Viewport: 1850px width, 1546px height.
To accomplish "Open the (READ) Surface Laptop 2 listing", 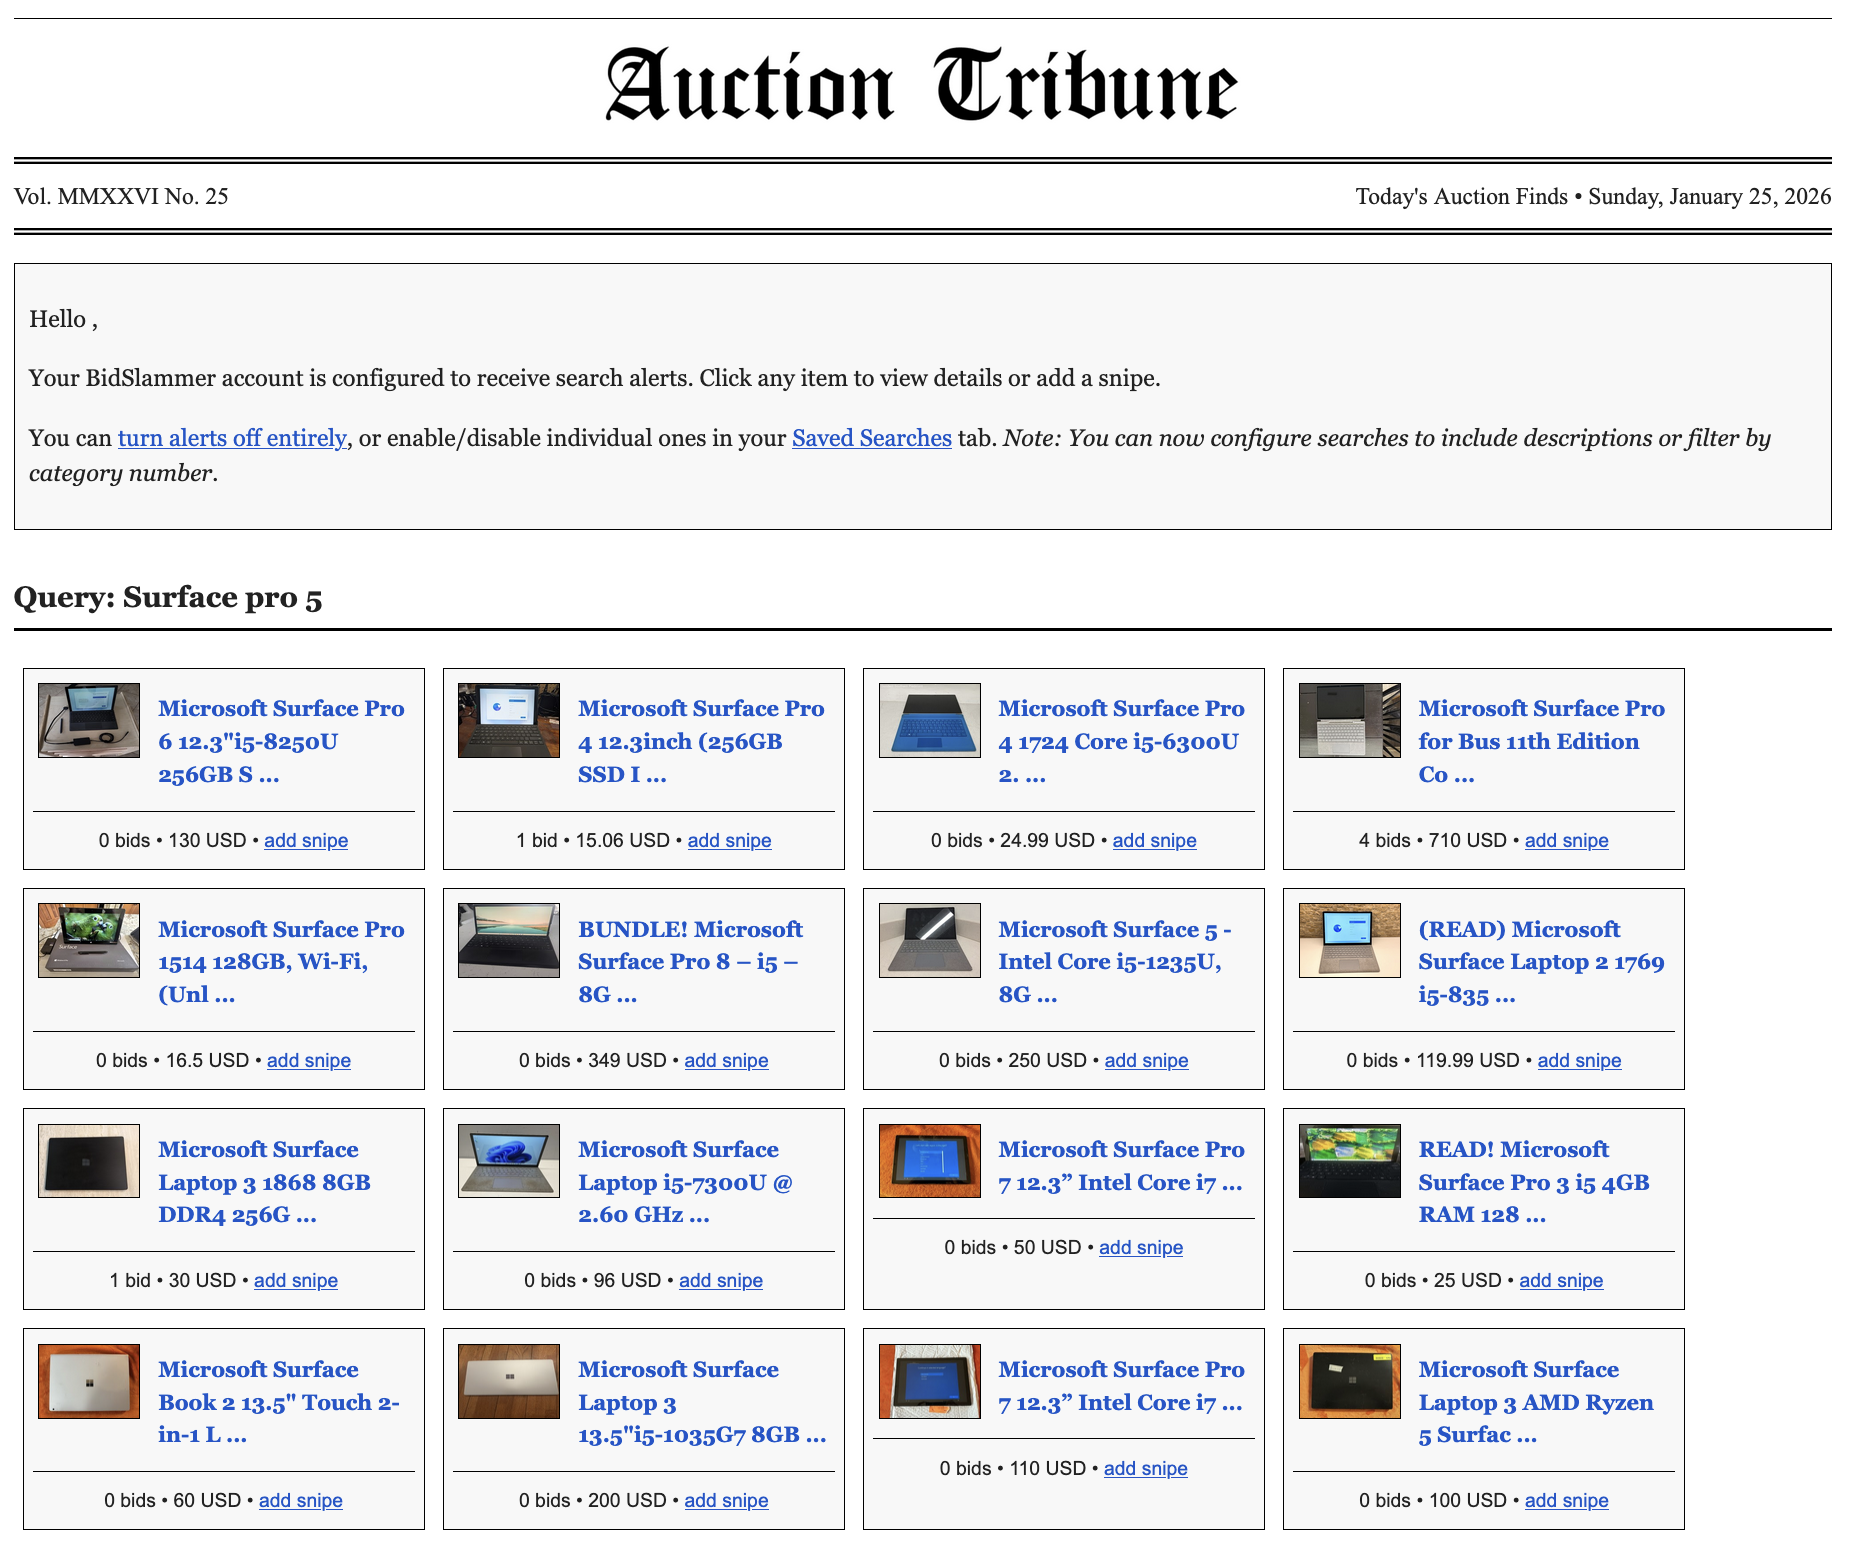I will tap(1541, 961).
